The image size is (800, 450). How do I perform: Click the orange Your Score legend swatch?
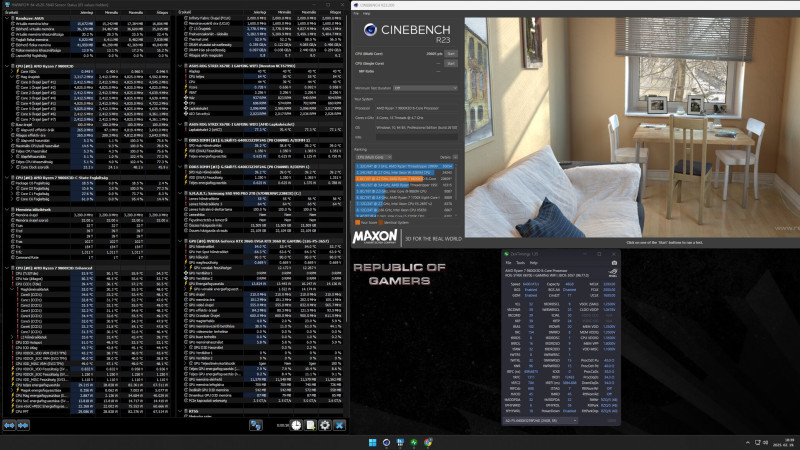pos(357,222)
